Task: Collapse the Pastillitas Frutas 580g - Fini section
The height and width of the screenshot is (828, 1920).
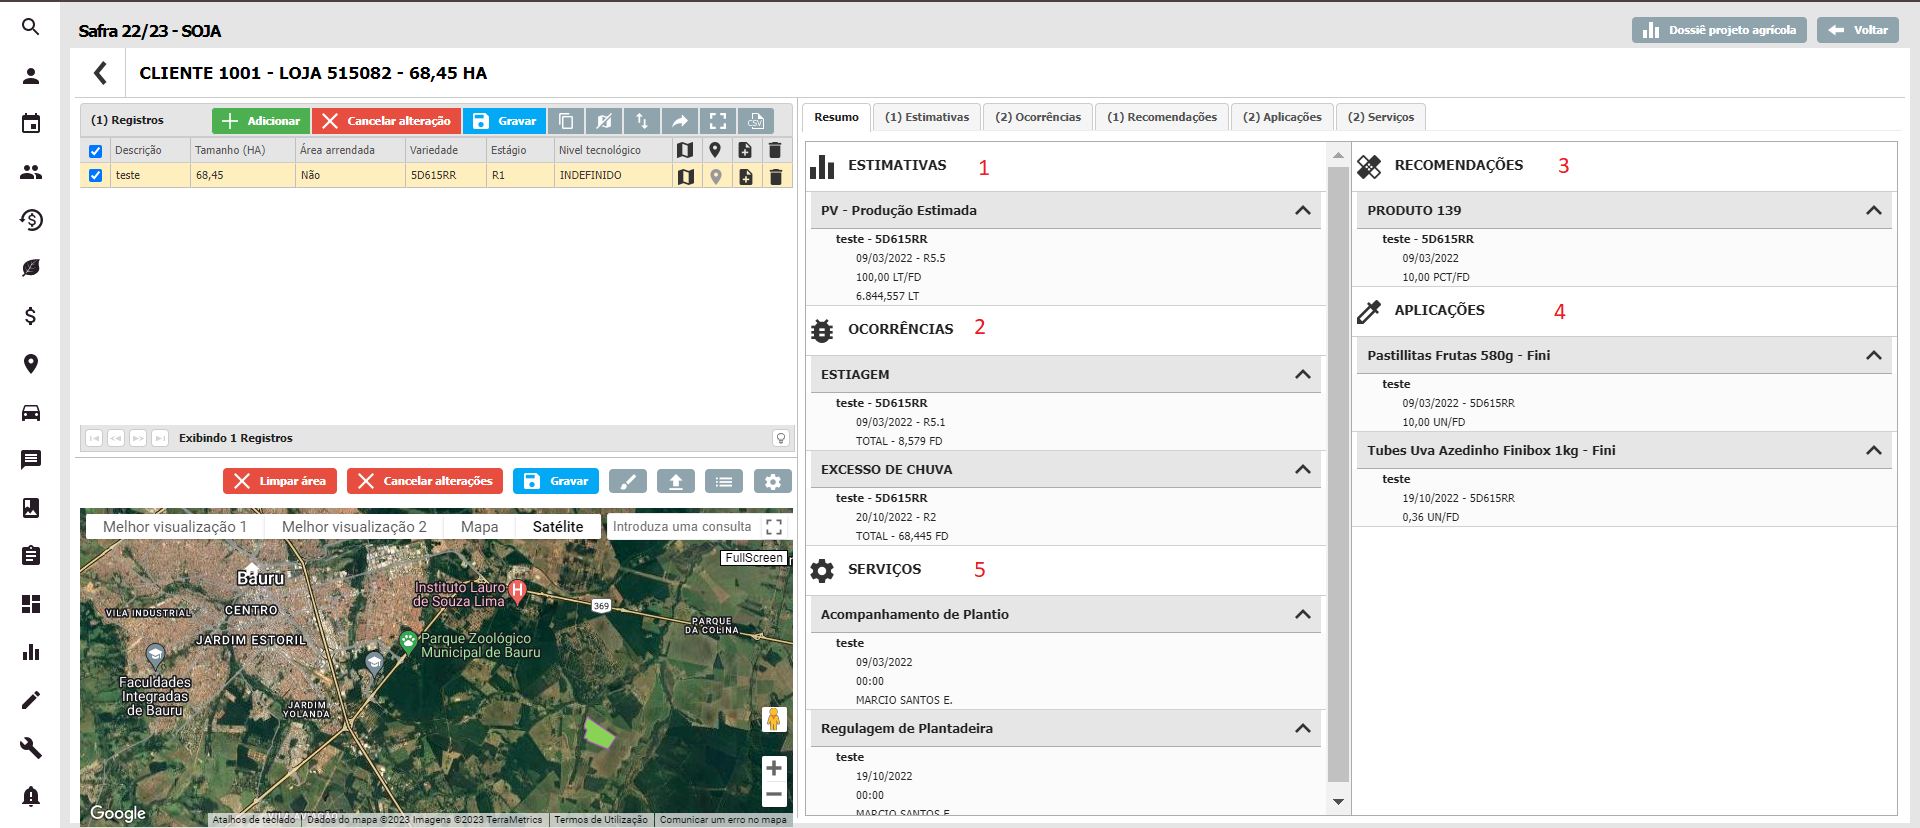Action: [1874, 355]
